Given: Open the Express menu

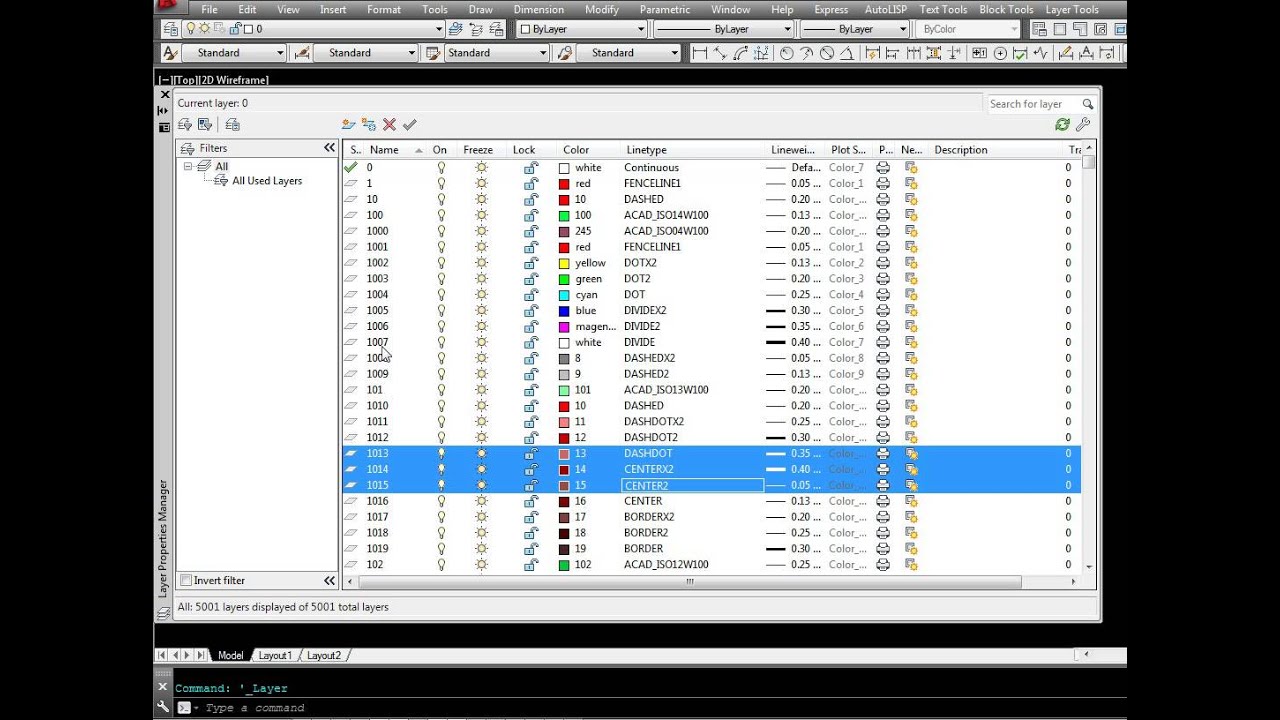Looking at the screenshot, I should [831, 9].
